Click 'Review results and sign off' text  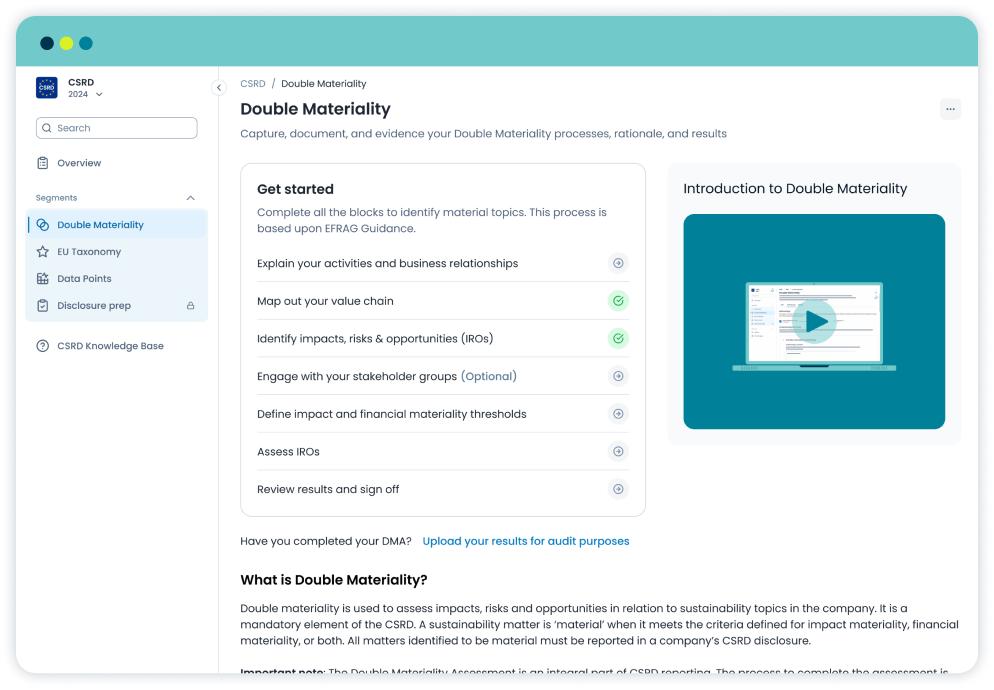click(x=328, y=489)
